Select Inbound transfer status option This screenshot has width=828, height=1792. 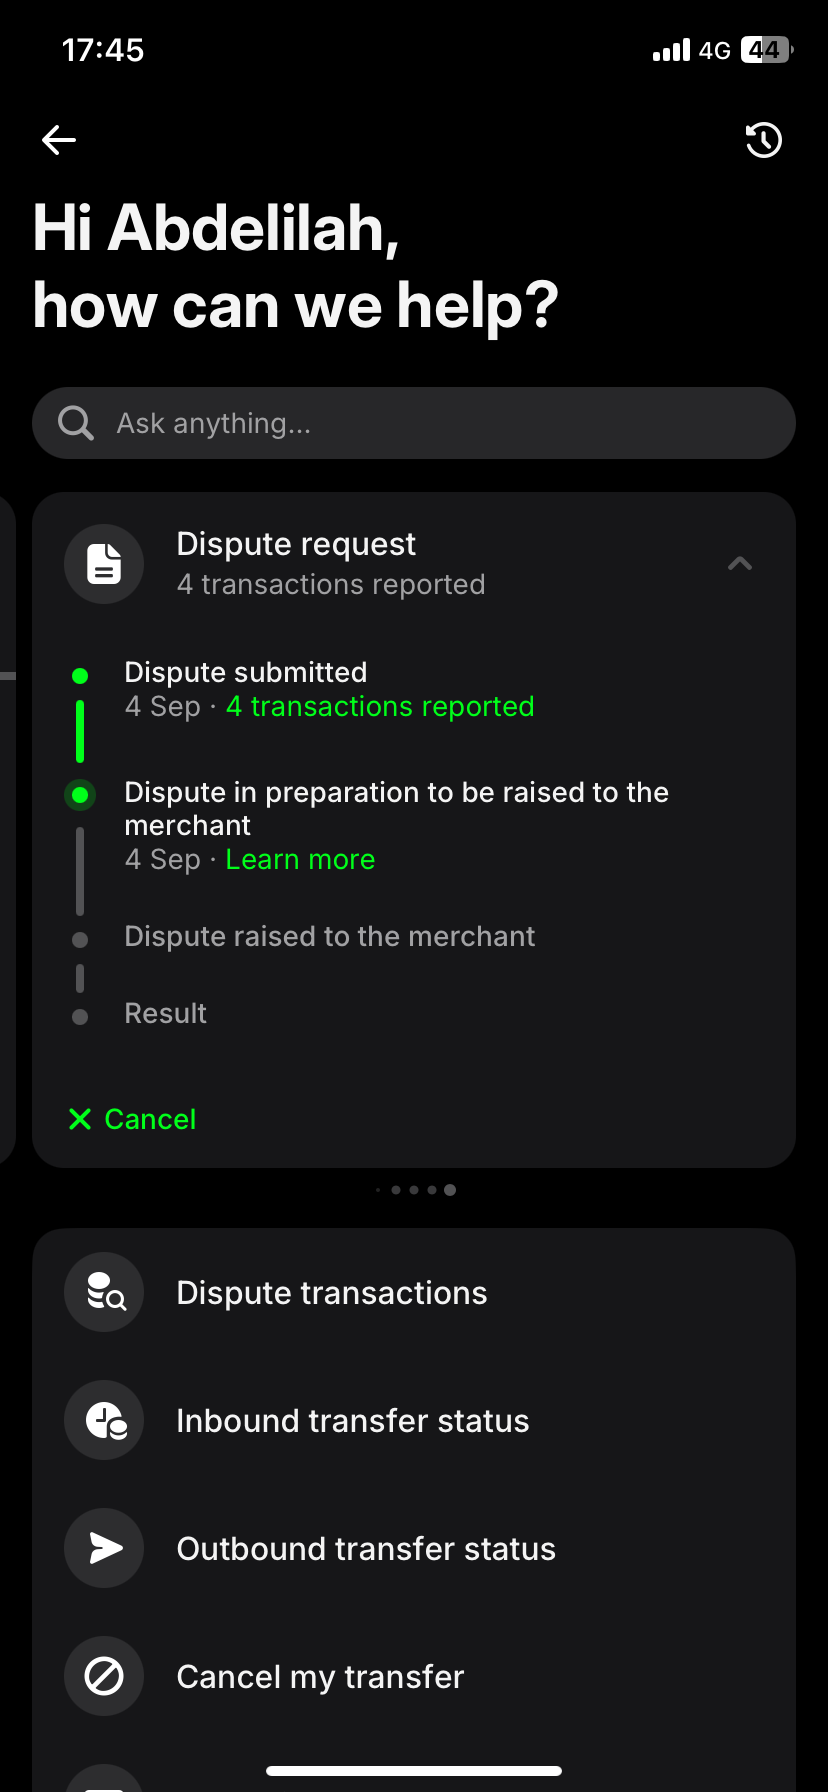[x=352, y=1421]
